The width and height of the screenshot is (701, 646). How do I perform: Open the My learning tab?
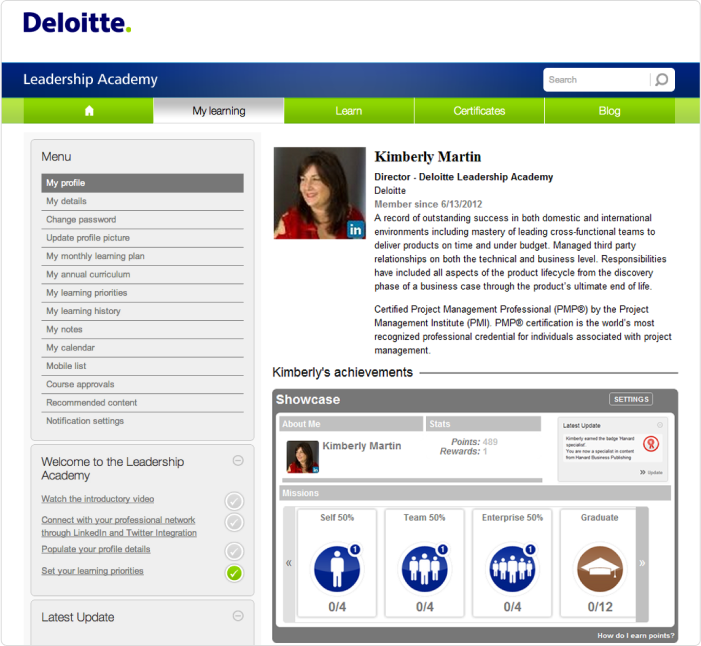click(x=219, y=110)
